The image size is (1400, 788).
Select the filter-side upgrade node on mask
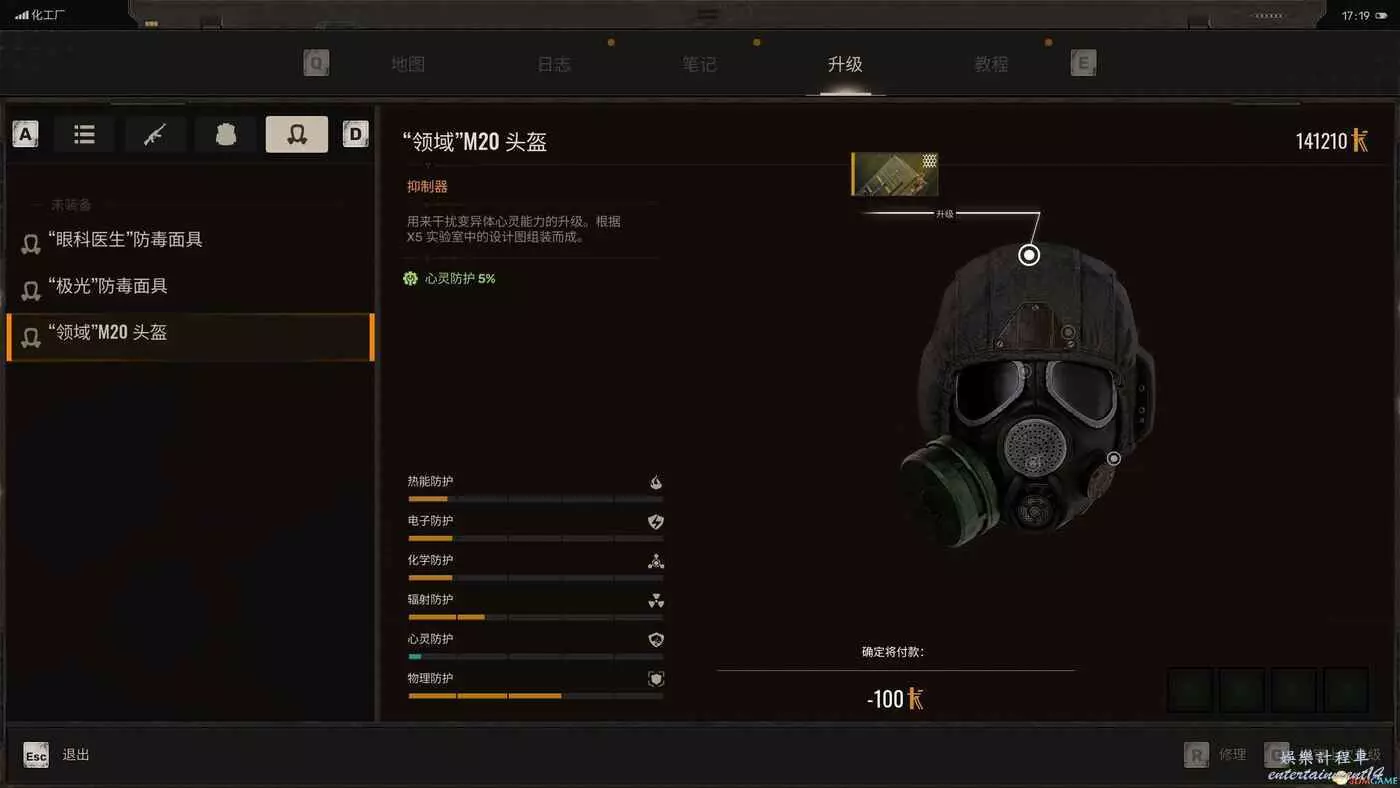point(1114,459)
